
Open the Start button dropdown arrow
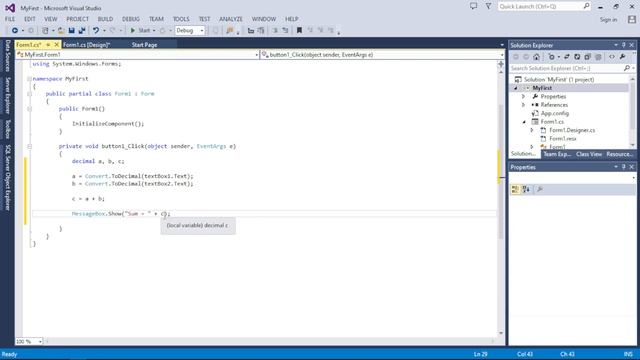[154, 31]
